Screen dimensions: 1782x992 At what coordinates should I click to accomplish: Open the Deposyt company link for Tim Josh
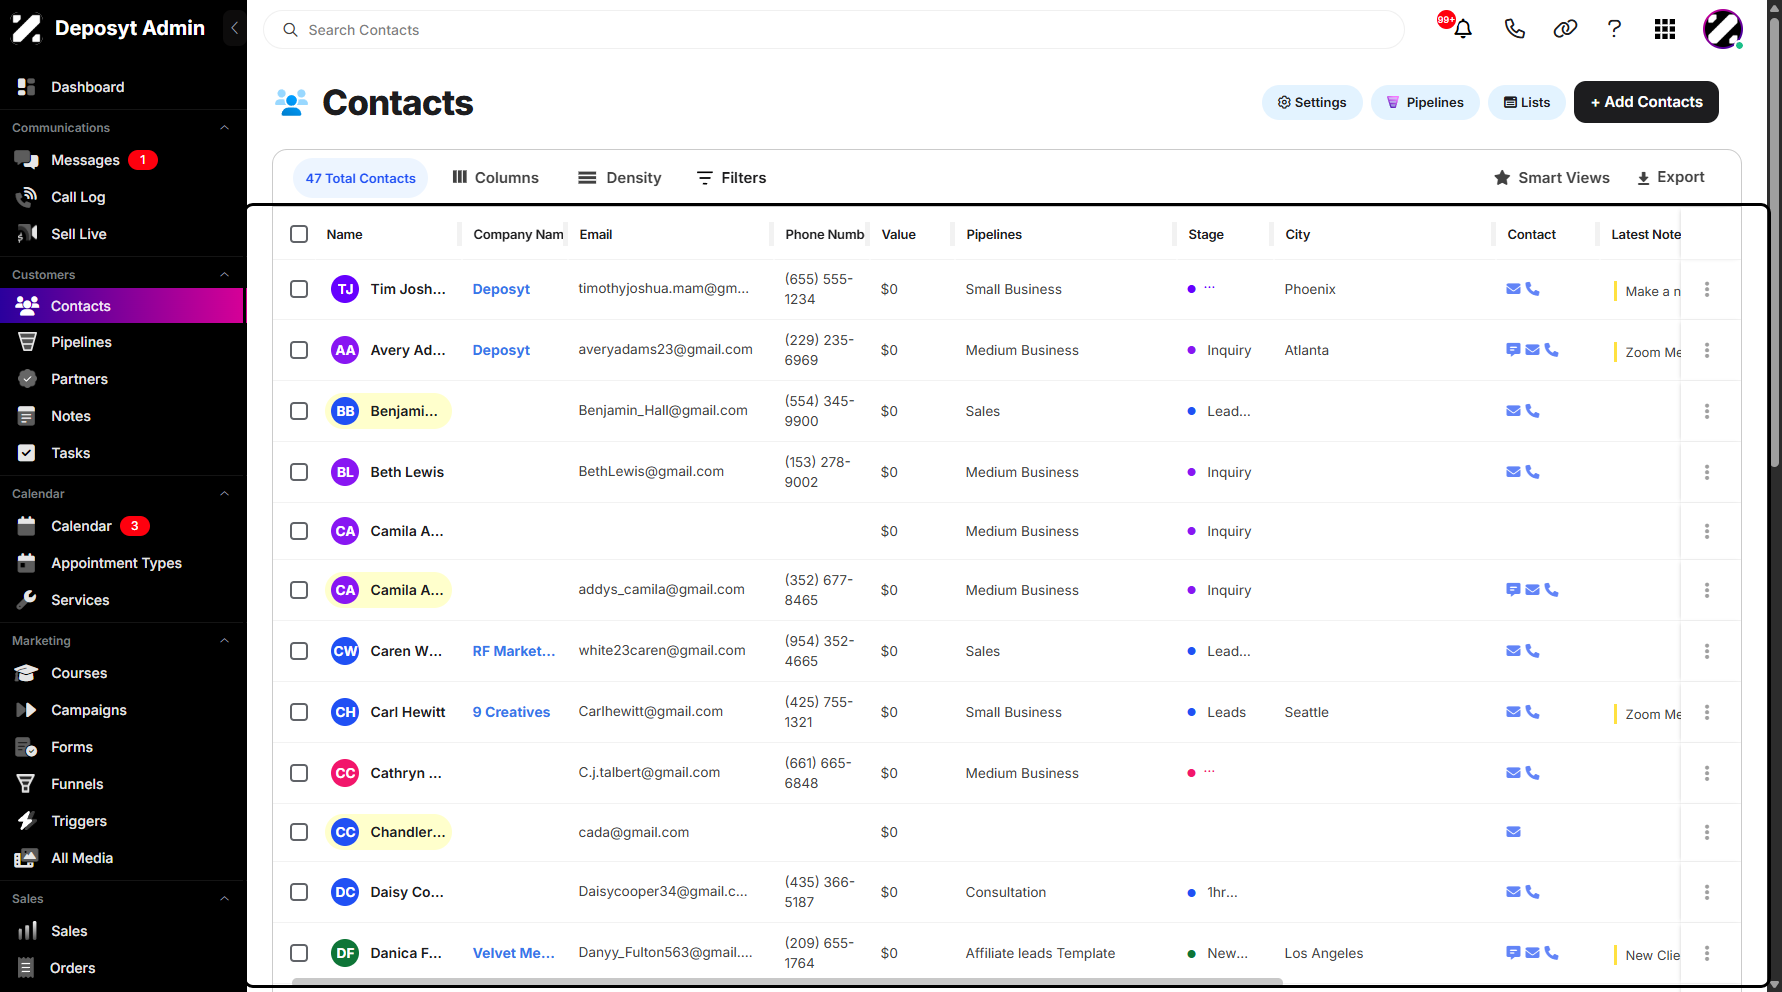coord(501,289)
